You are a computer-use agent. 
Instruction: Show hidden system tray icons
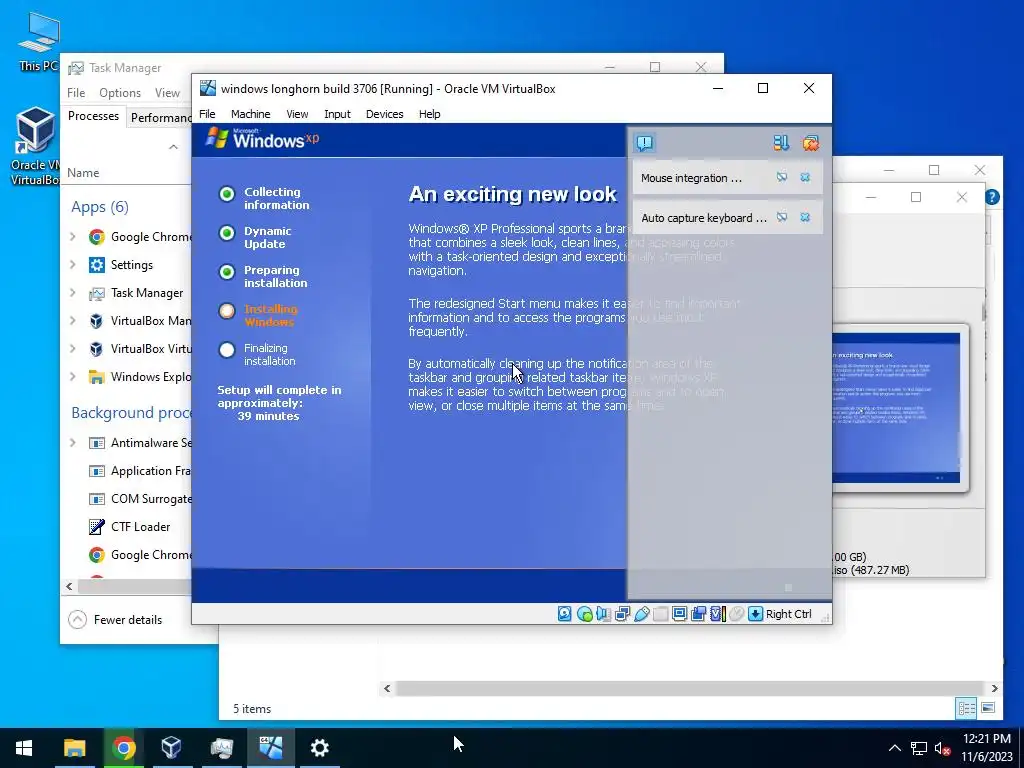click(x=895, y=748)
